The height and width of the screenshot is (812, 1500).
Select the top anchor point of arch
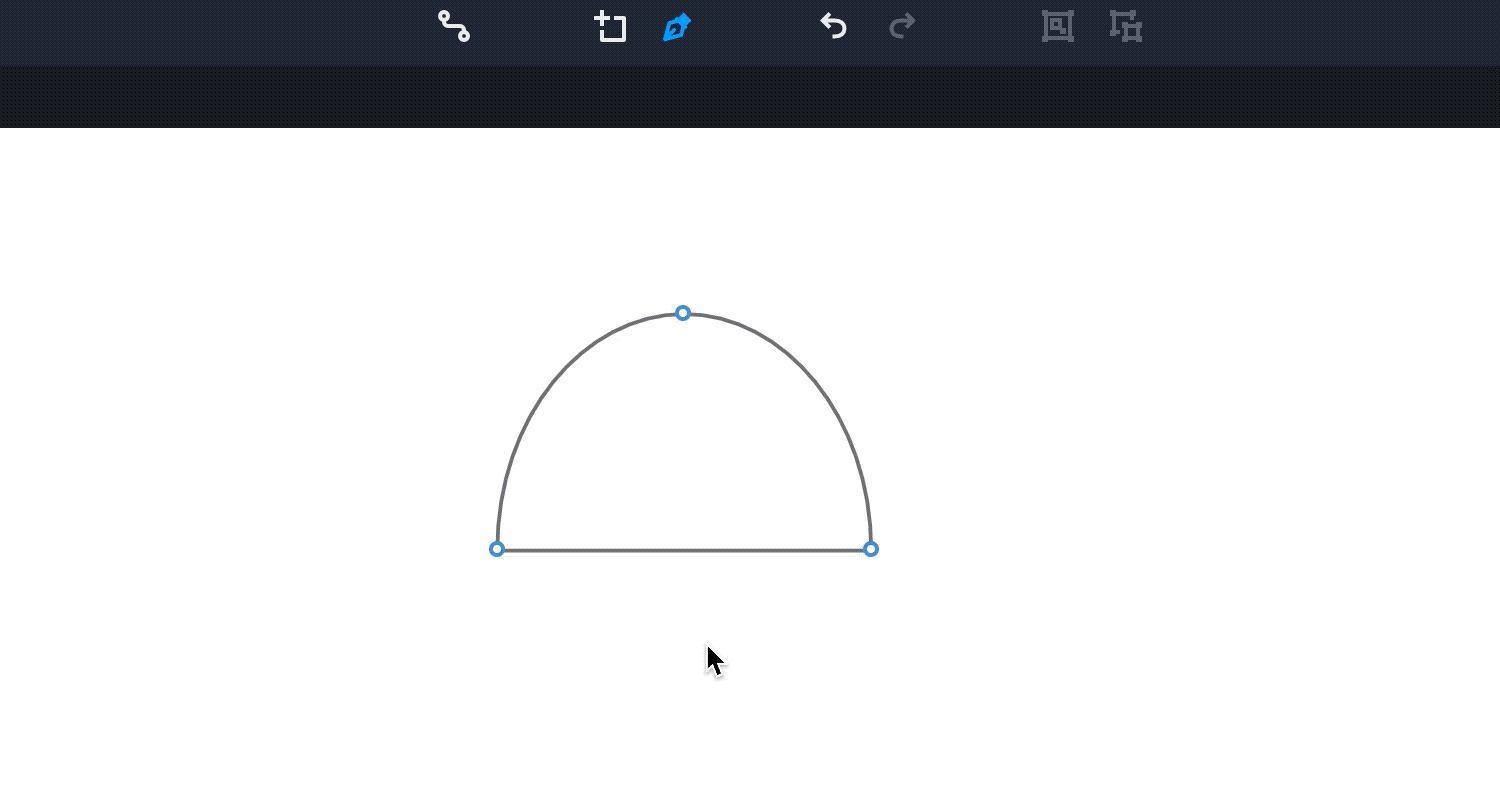coord(683,313)
